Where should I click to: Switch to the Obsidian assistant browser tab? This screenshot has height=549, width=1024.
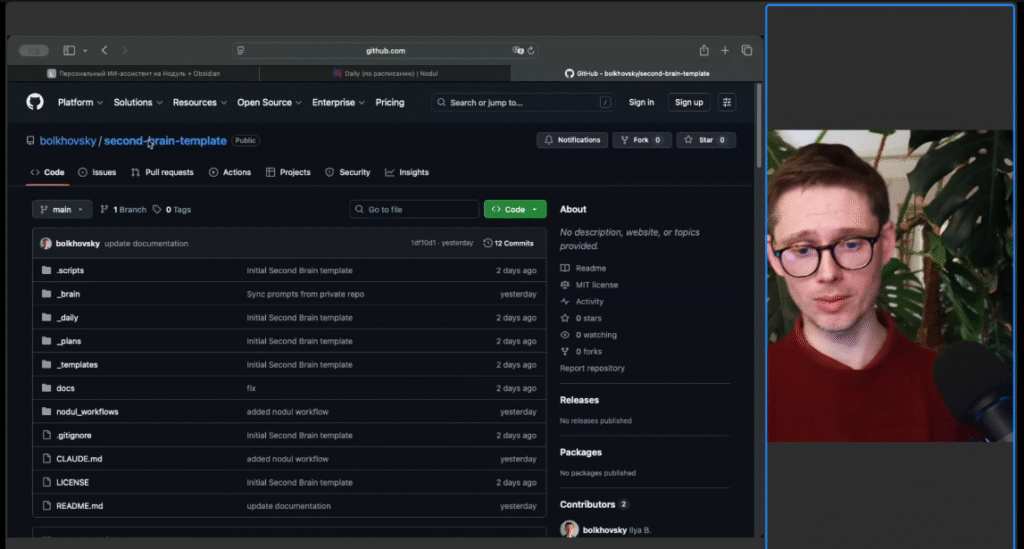click(133, 74)
